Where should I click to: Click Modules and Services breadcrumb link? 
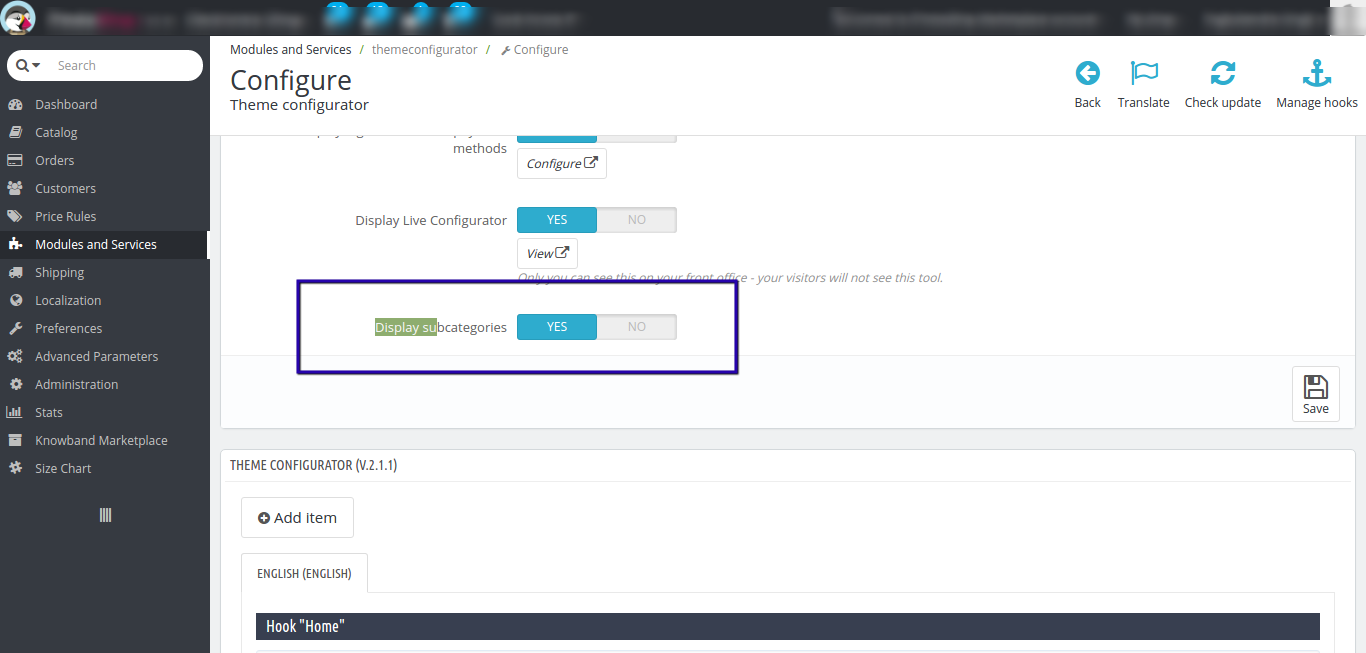click(x=290, y=49)
